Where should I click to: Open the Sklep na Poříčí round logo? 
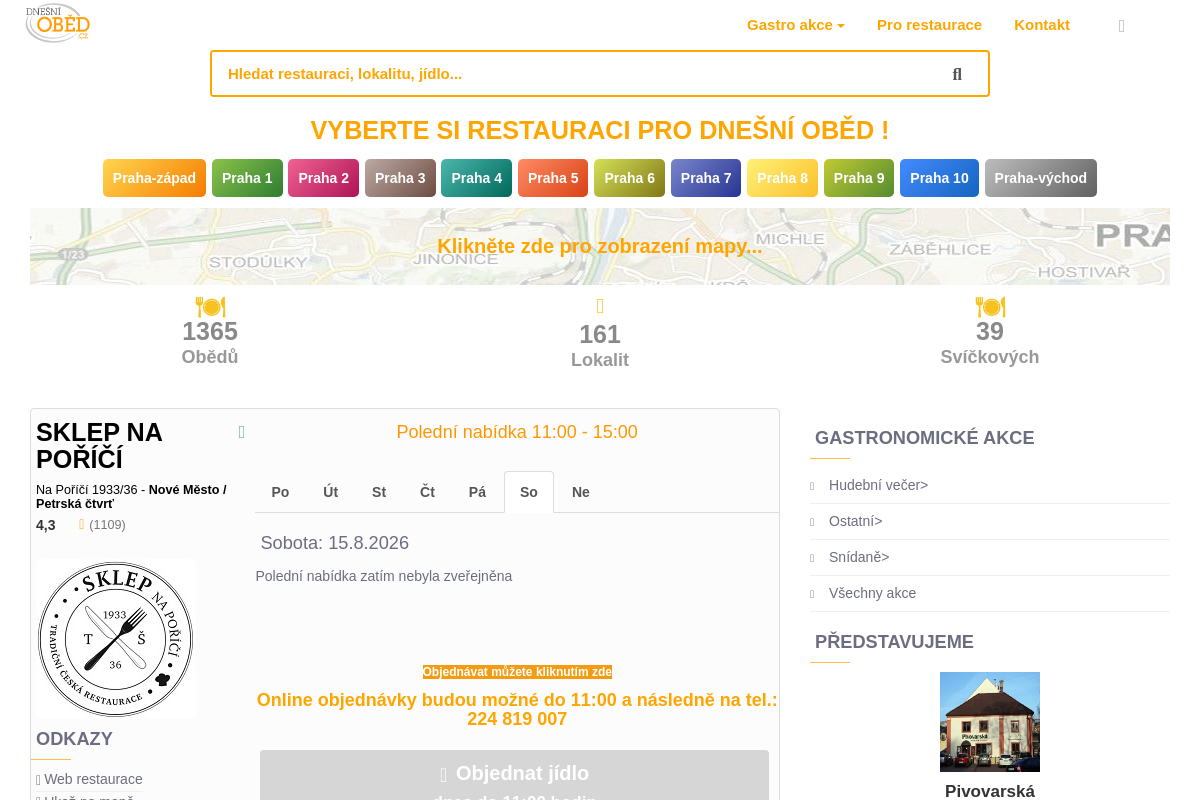[x=115, y=639]
